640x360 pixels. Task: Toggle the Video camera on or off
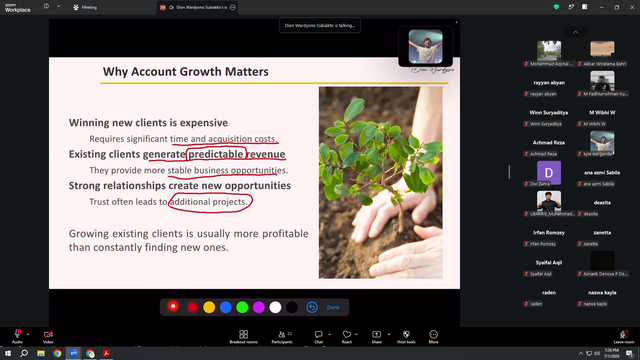pos(48,334)
